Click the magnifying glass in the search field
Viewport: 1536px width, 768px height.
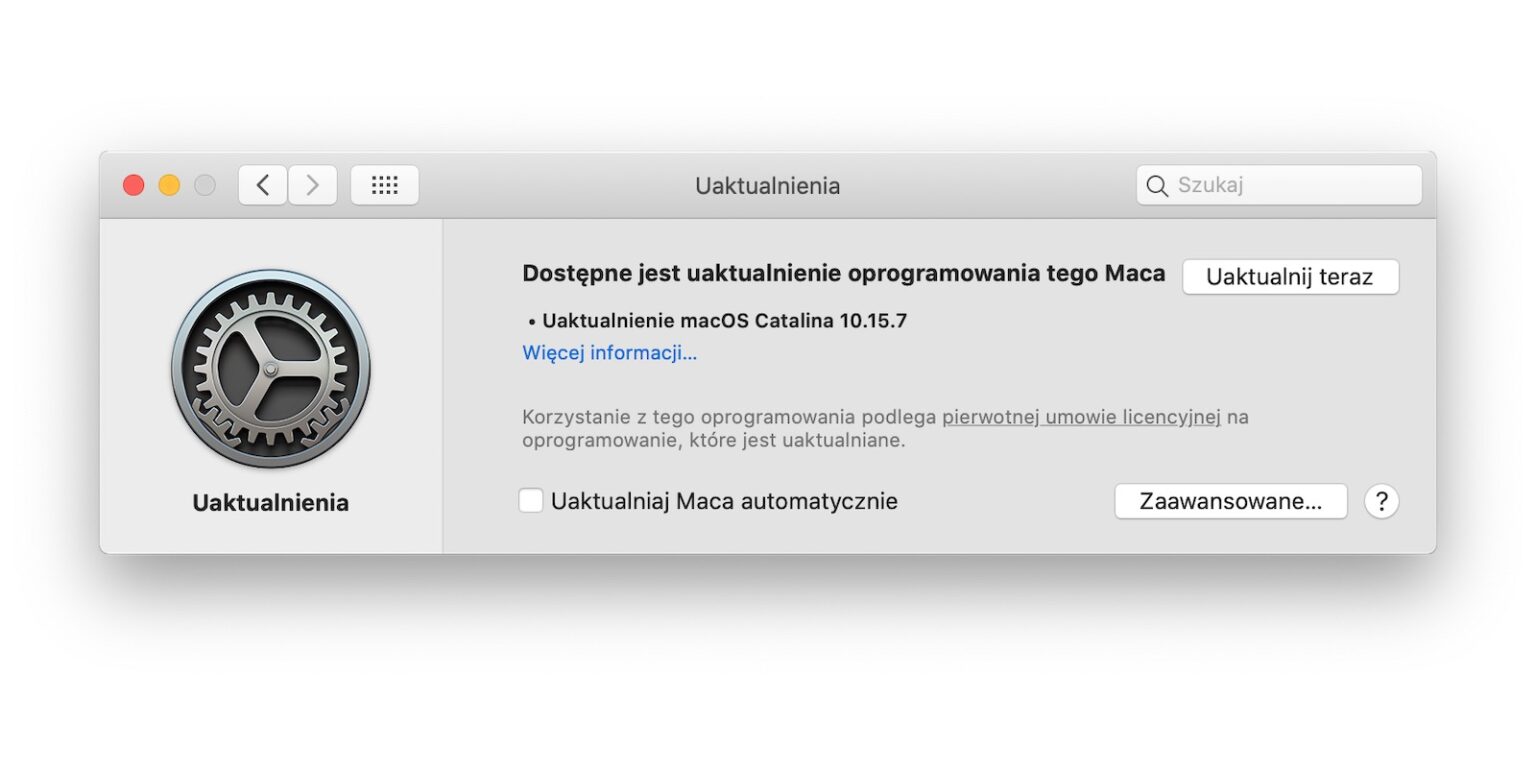coord(1157,186)
